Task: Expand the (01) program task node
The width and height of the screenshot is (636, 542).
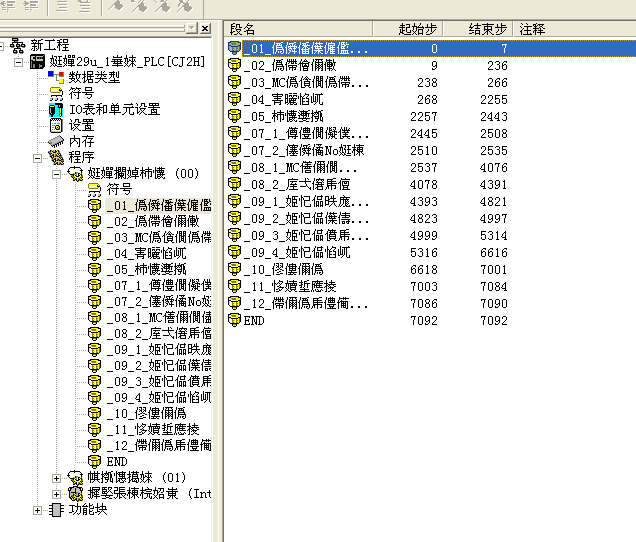Action: pos(56,477)
